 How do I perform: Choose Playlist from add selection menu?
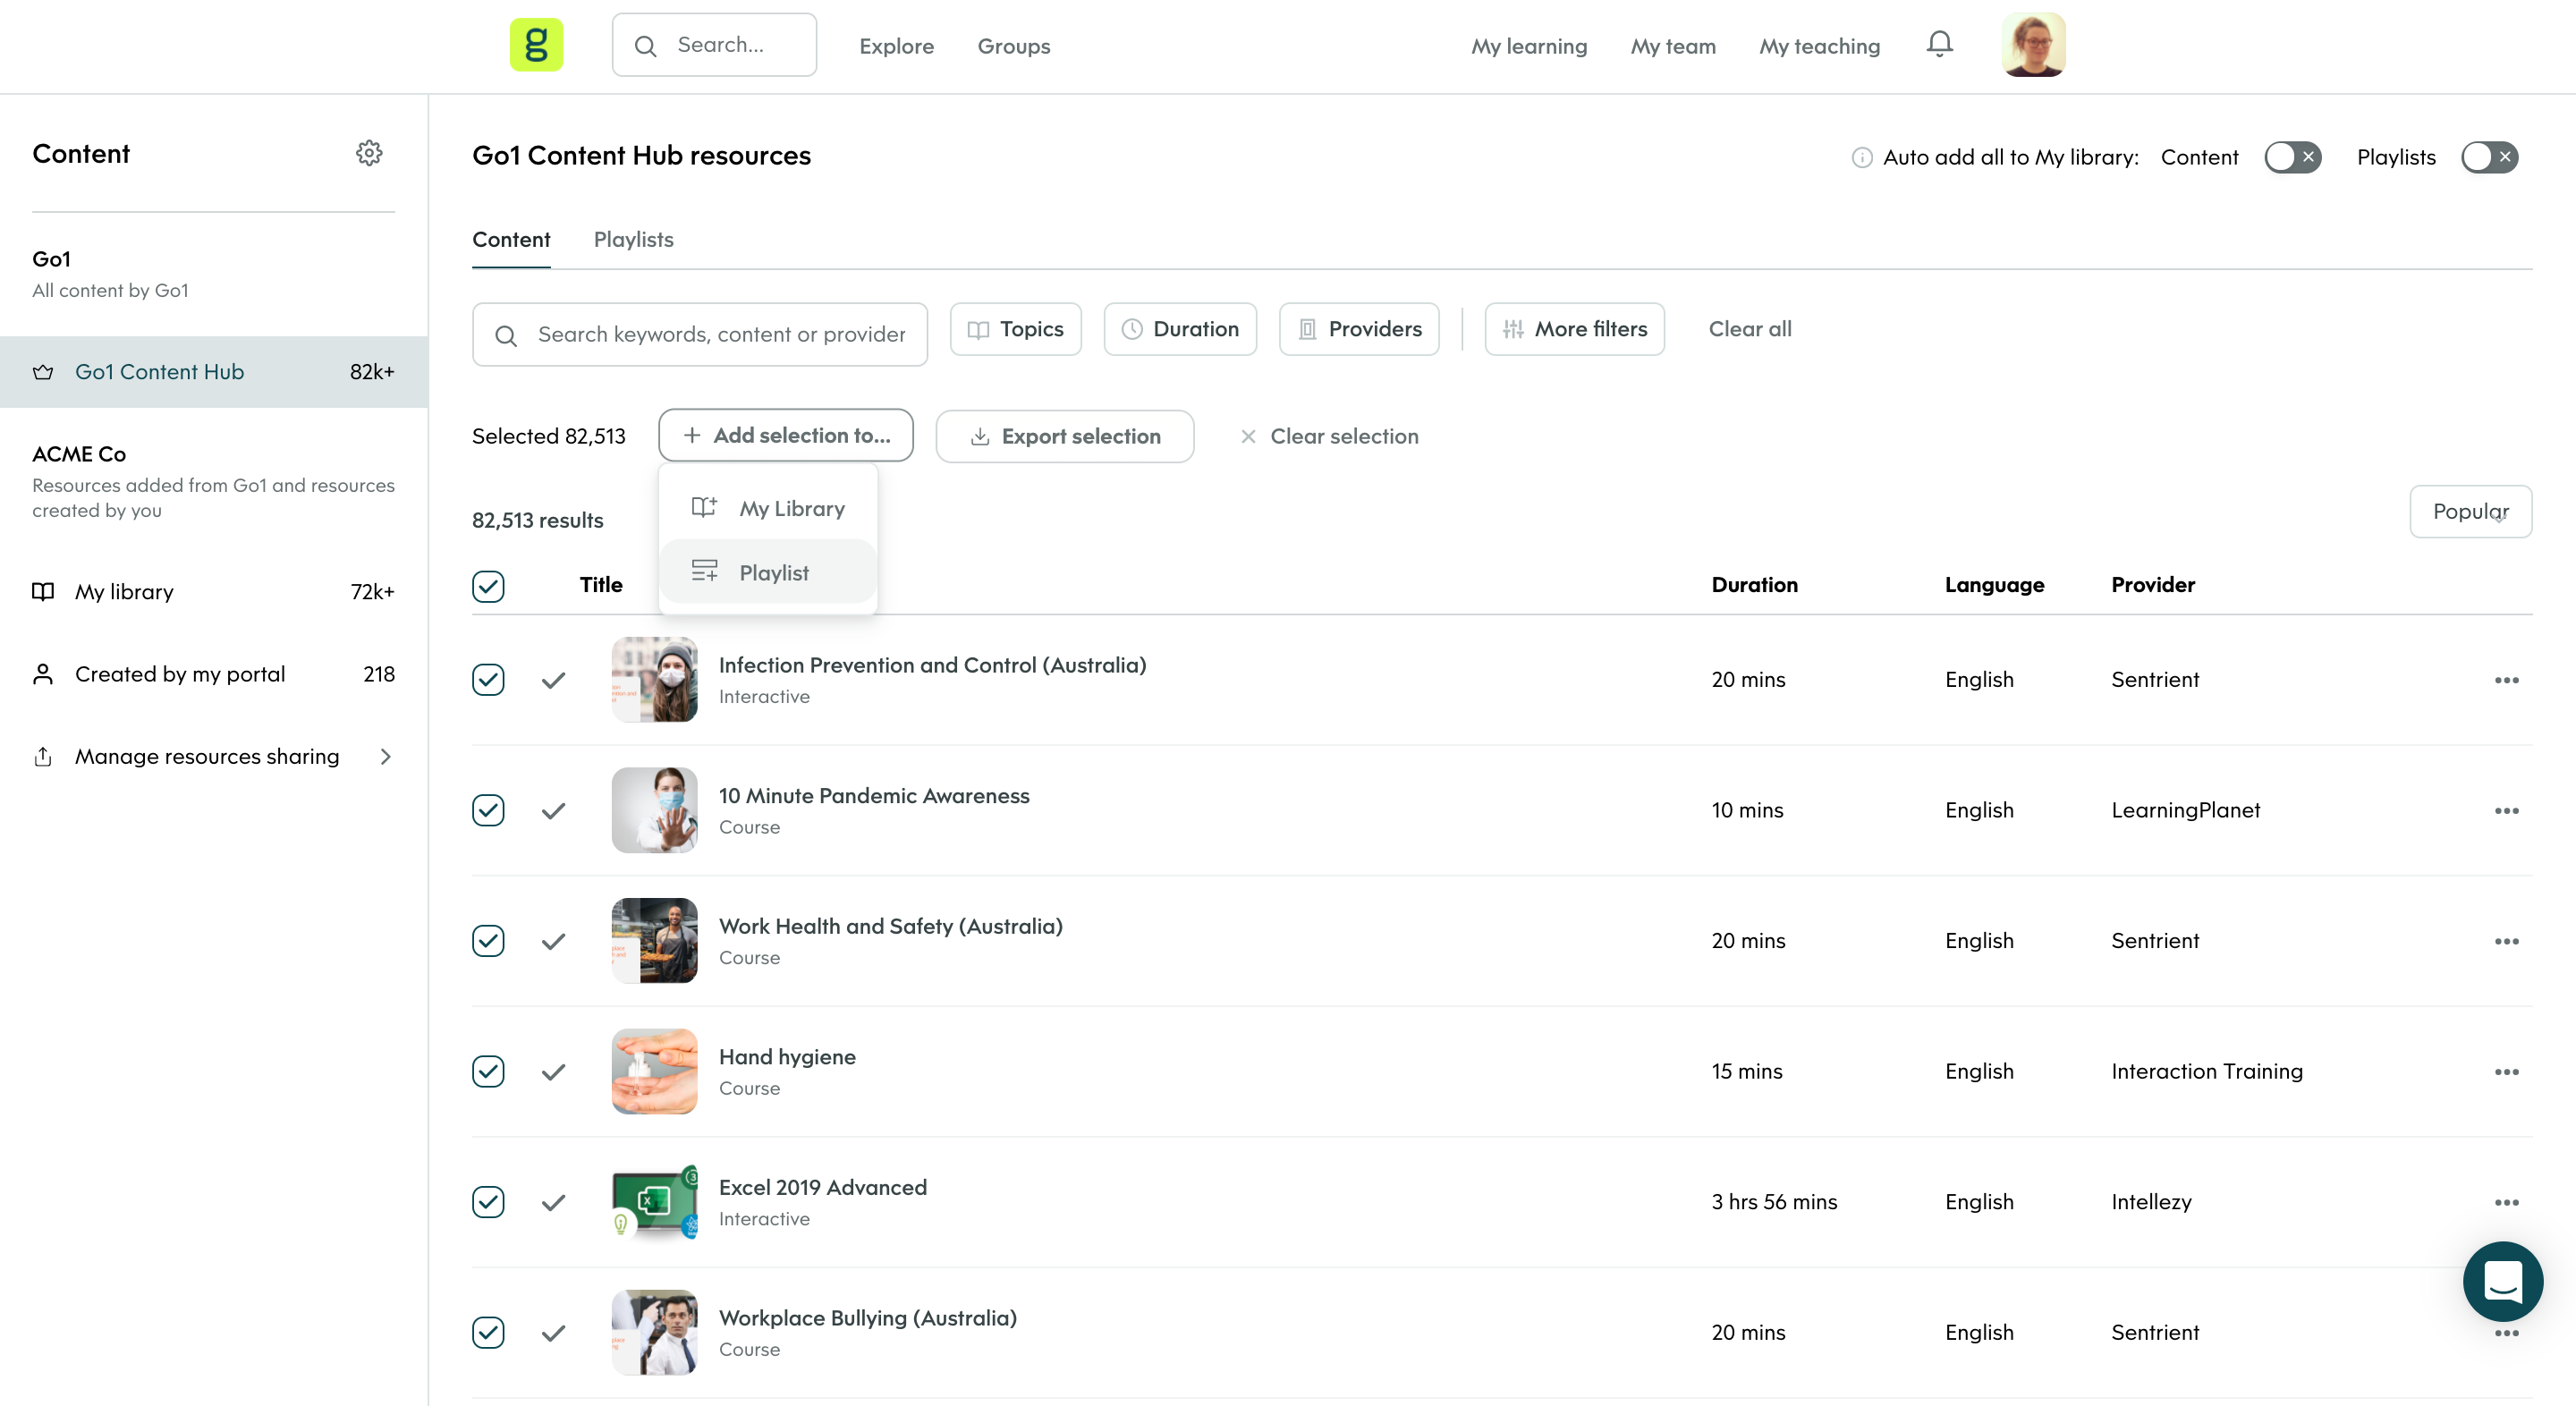(x=768, y=572)
